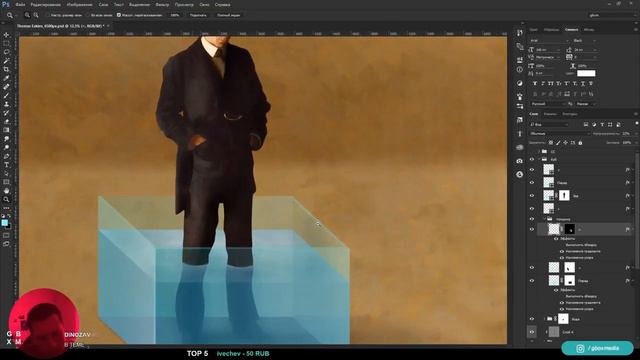
Task: Select the Brush tool
Action: 6,96
